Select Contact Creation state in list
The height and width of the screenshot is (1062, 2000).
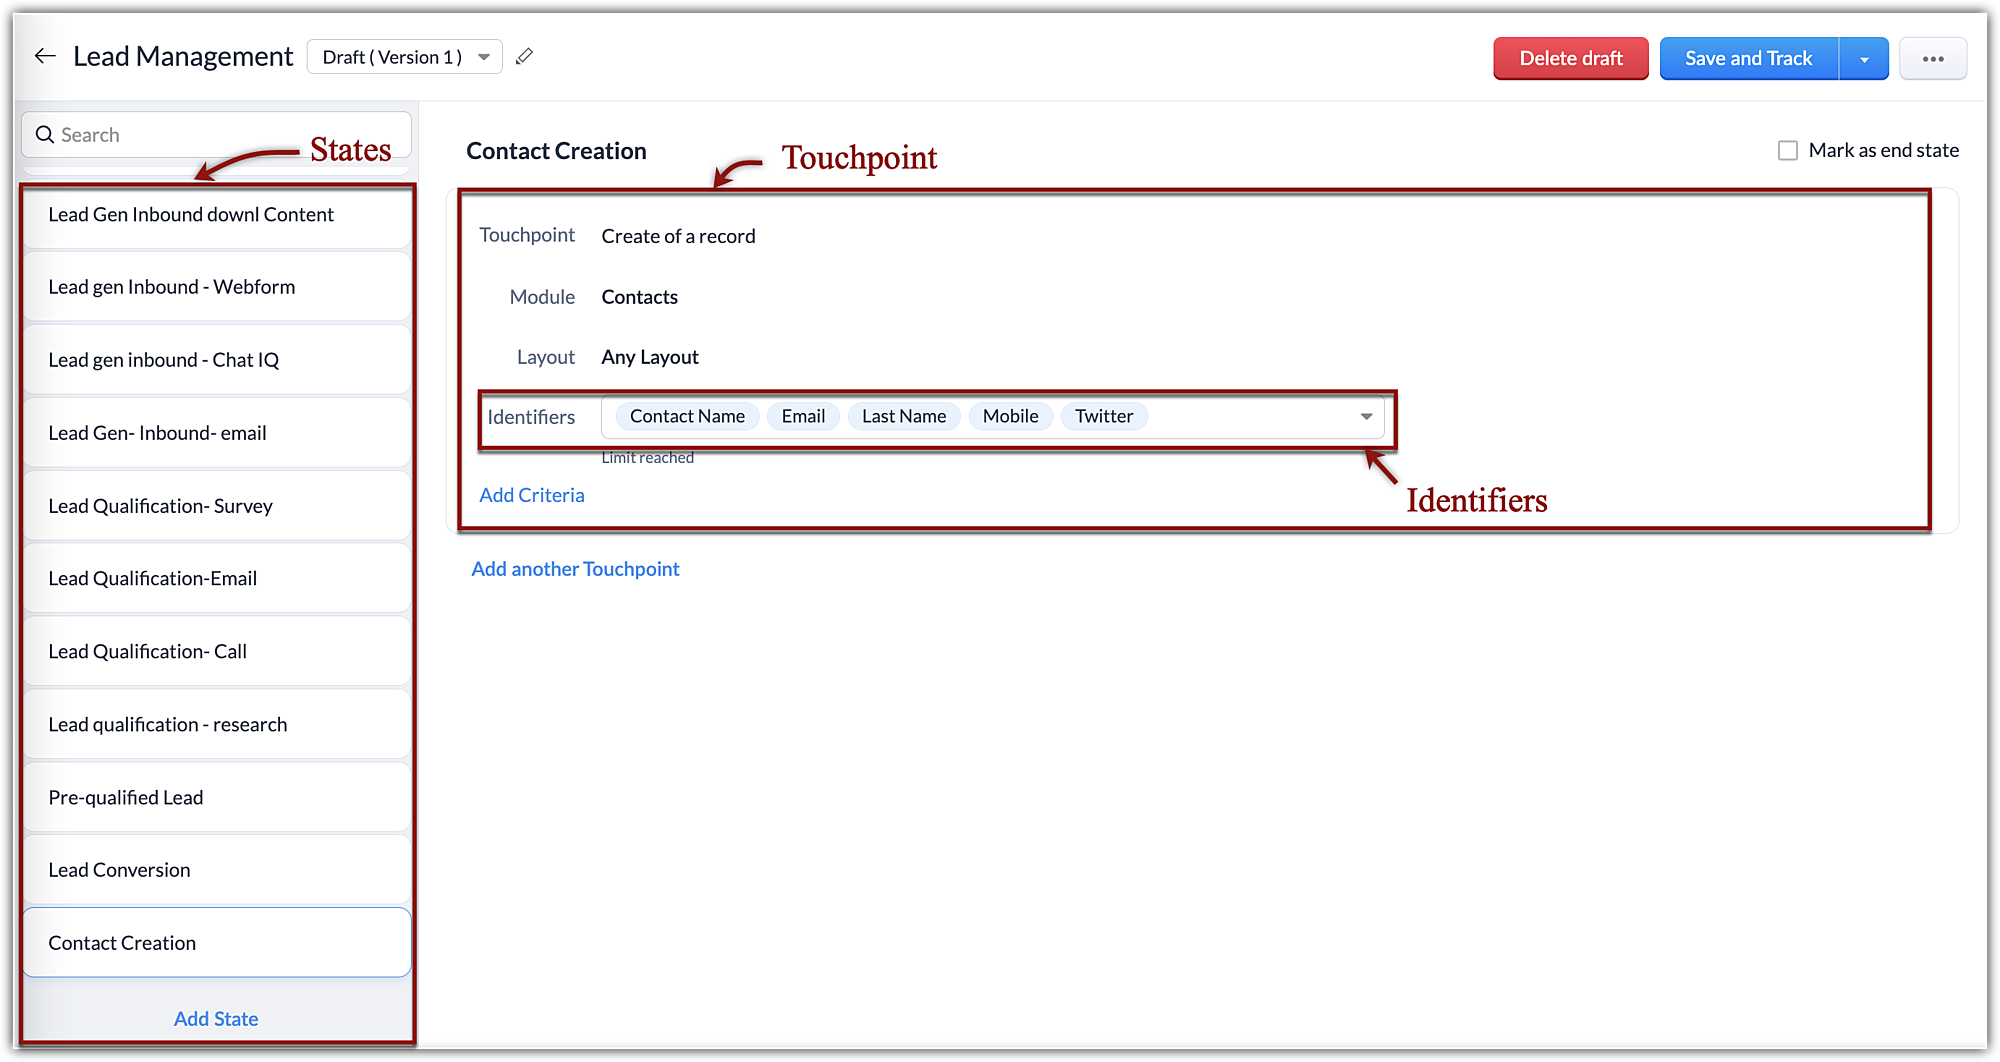click(216, 943)
